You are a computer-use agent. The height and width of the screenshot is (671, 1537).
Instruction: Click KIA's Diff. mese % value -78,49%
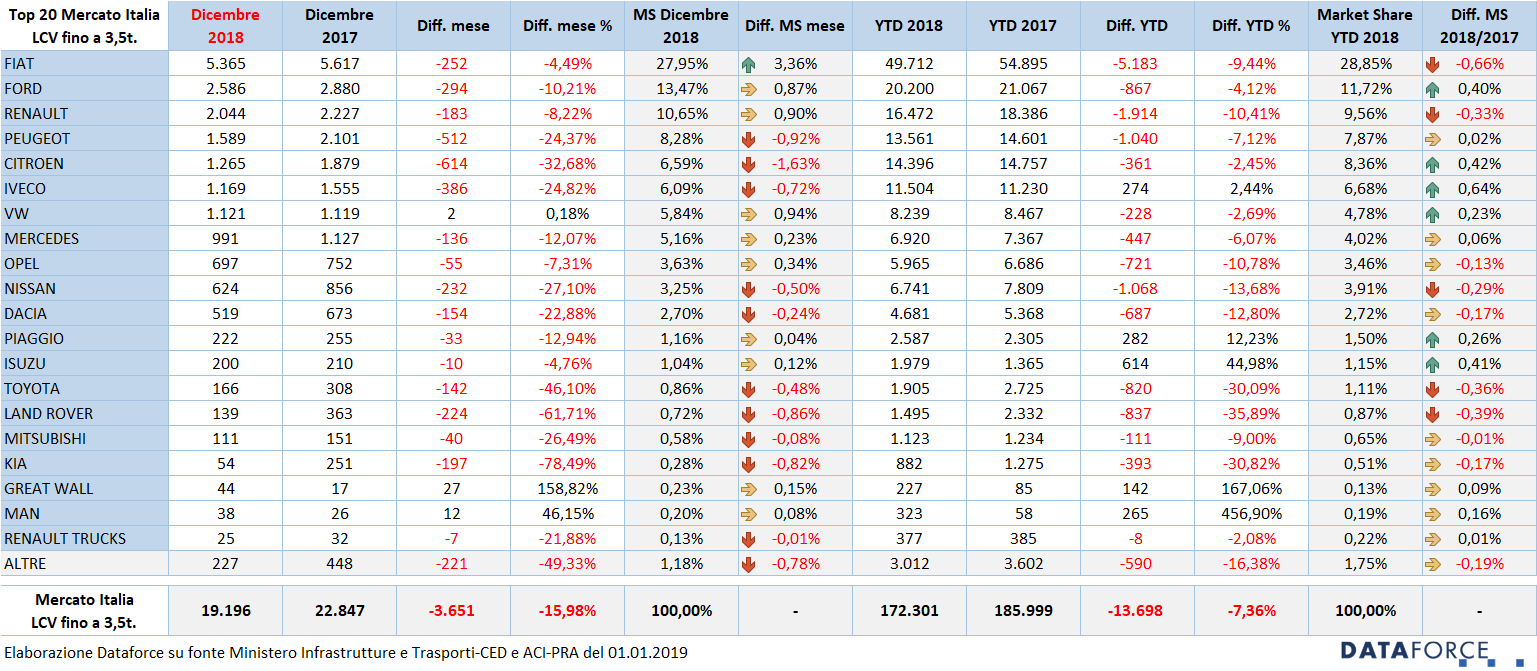click(567, 464)
